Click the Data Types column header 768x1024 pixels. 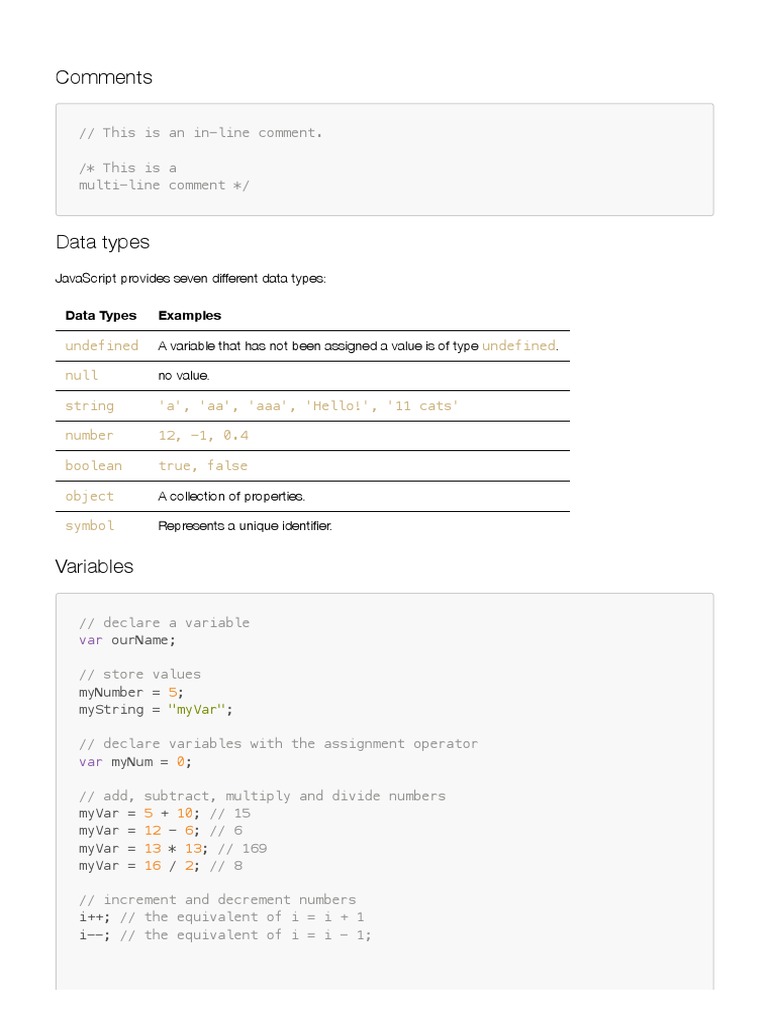point(101,315)
